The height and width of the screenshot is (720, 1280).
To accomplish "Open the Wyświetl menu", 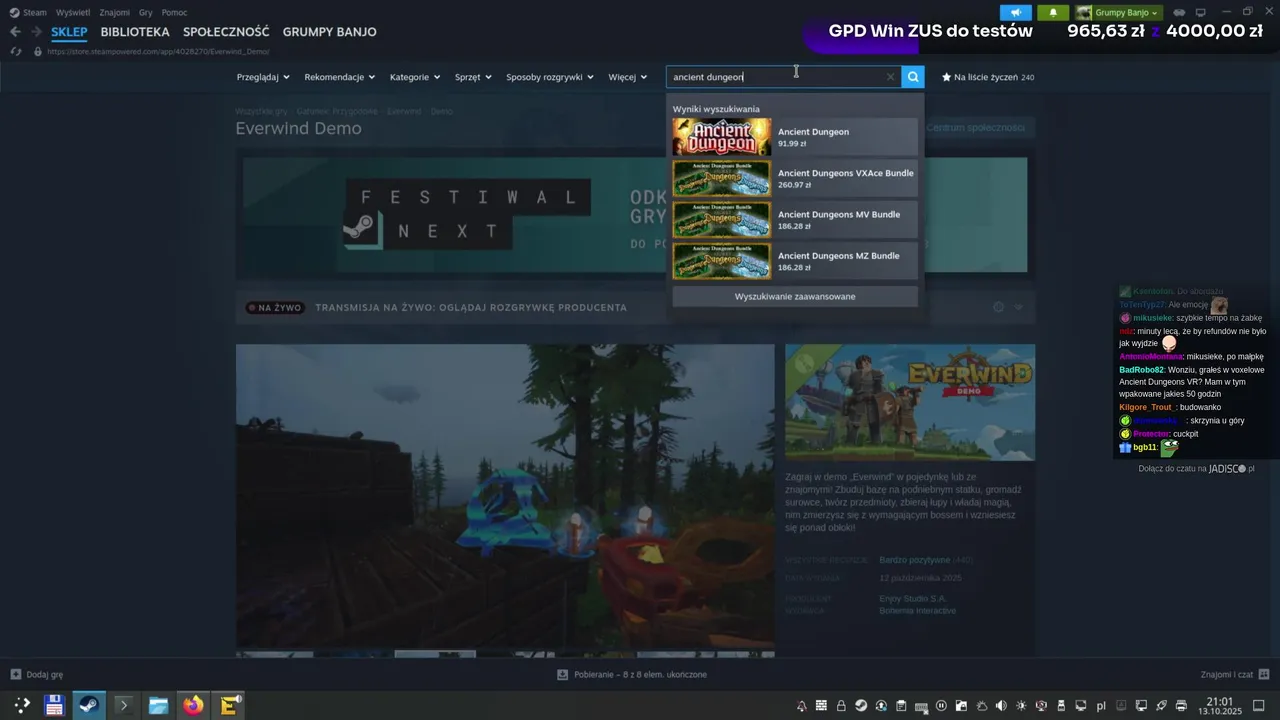I will pyautogui.click(x=72, y=13).
